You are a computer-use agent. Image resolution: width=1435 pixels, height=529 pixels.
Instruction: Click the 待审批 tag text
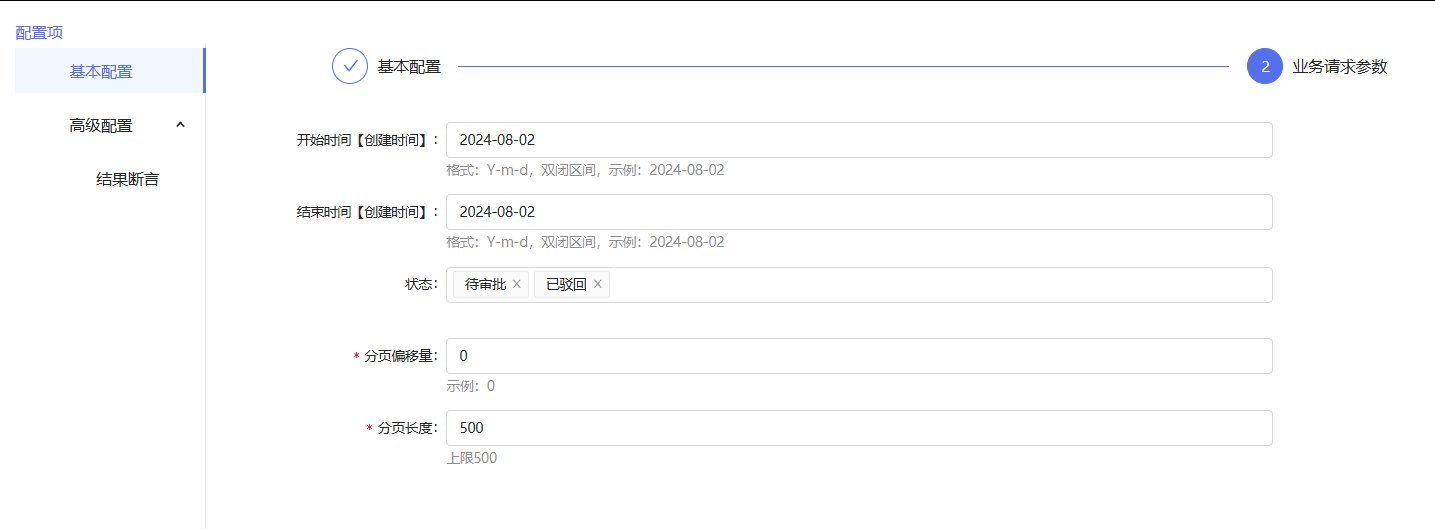click(x=485, y=285)
